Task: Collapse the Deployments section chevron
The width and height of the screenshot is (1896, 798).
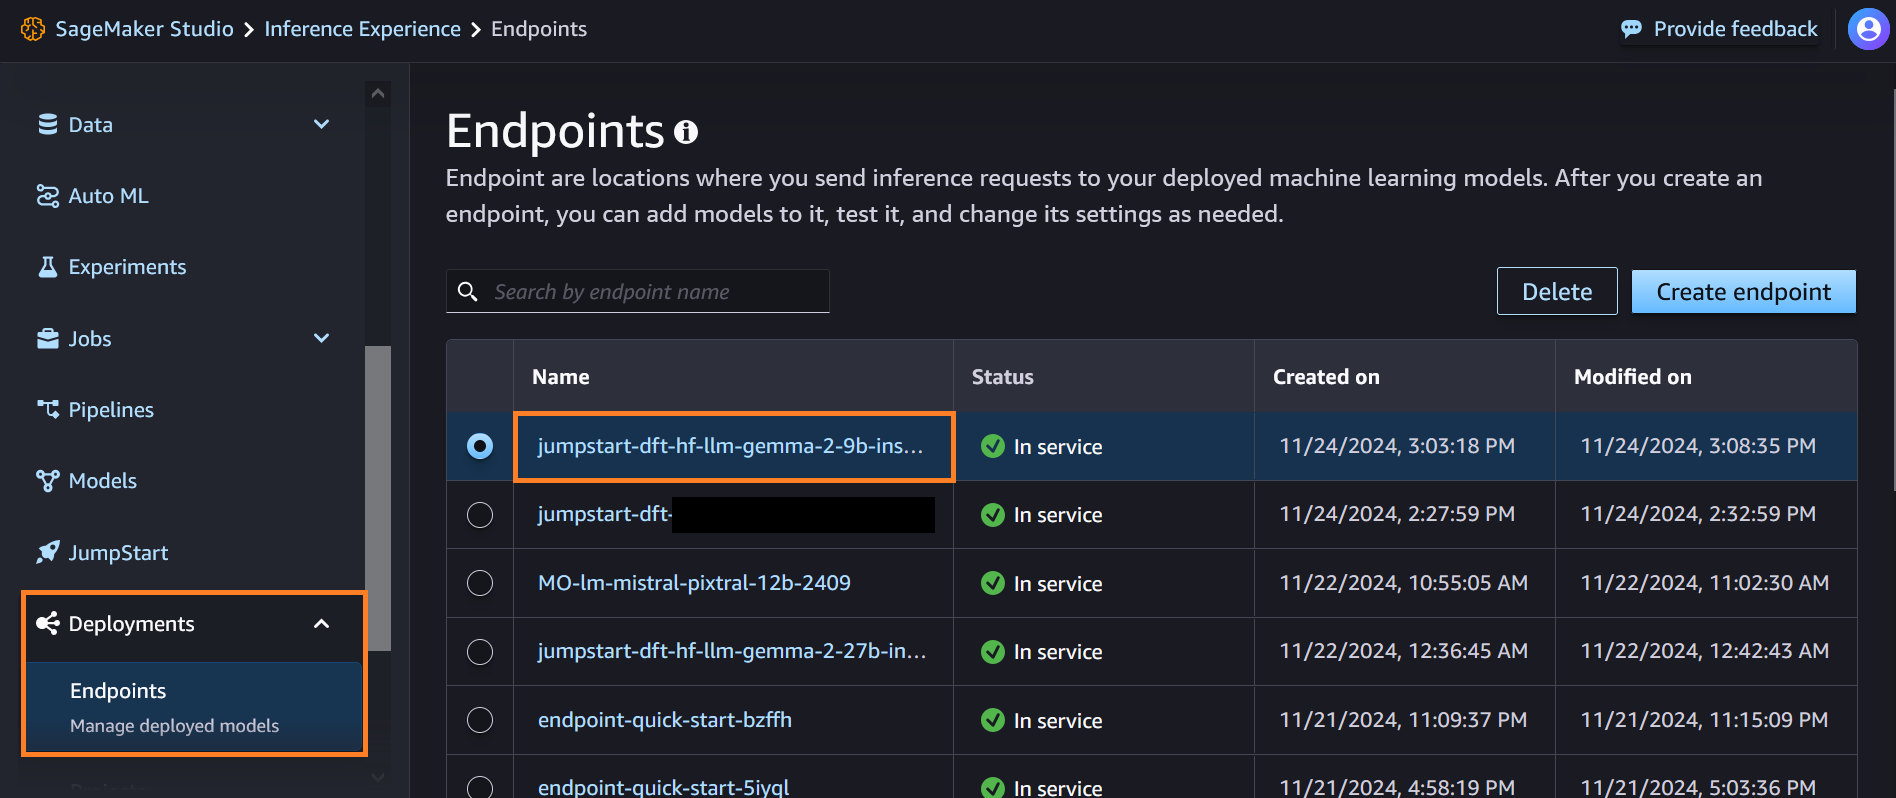Action: (322, 624)
